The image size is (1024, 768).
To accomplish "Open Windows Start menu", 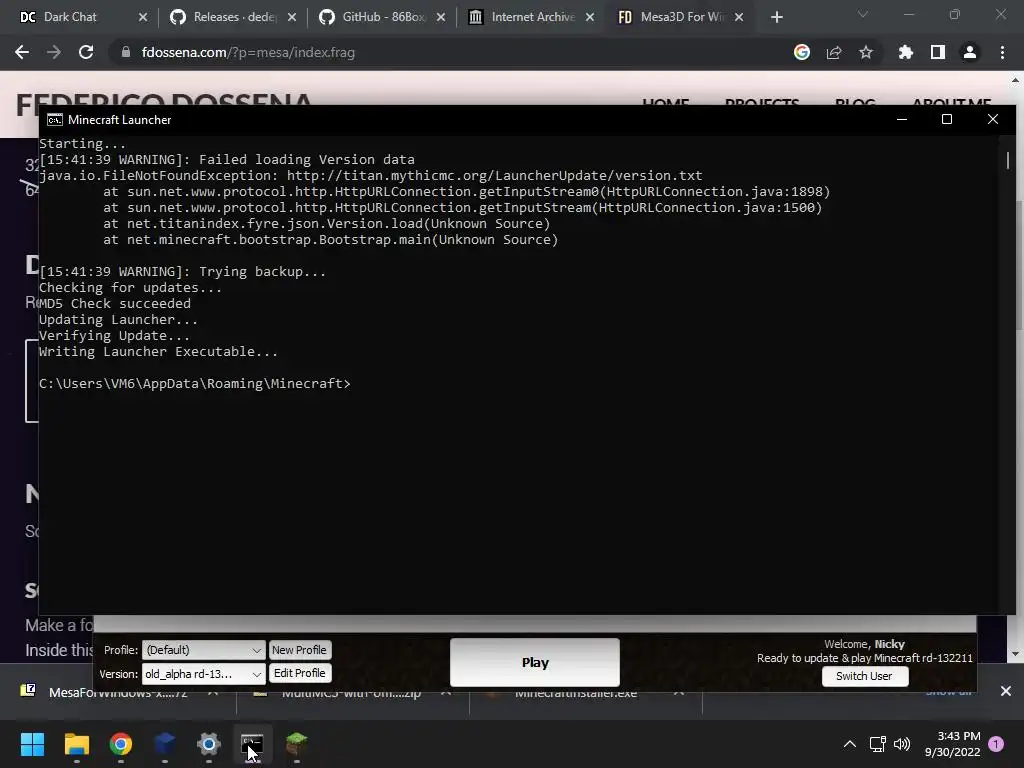I will pos(32,744).
